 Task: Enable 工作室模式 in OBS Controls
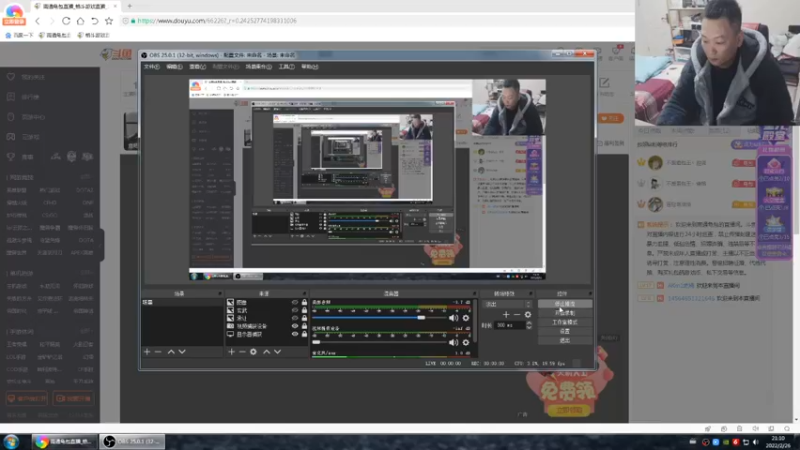[565, 322]
